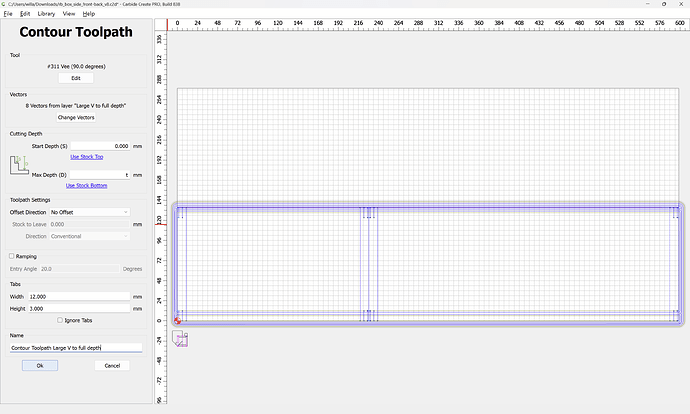
Task: Open the Offset Direction dropdown
Action: click(90, 212)
